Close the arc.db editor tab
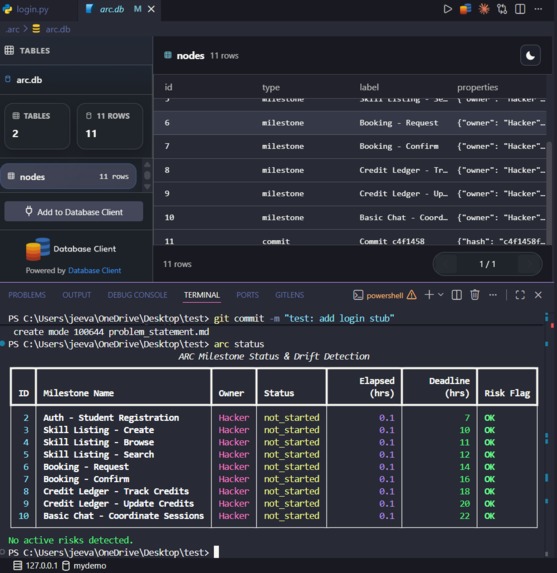 151,9
